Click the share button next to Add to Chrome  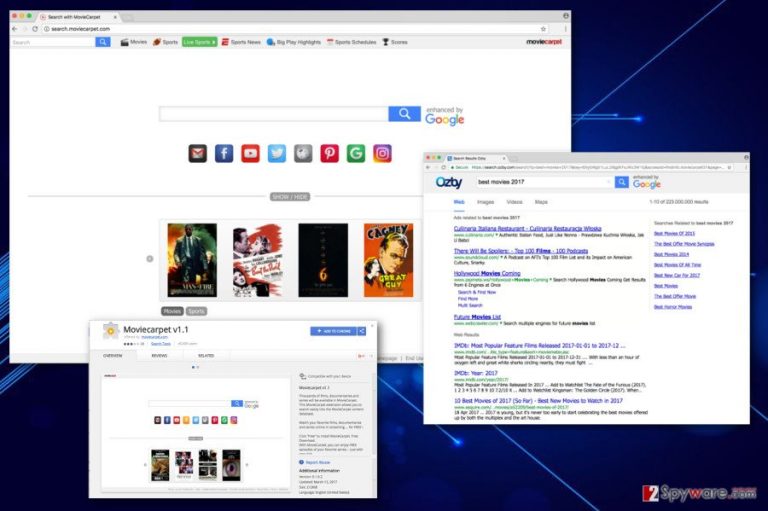(362, 331)
